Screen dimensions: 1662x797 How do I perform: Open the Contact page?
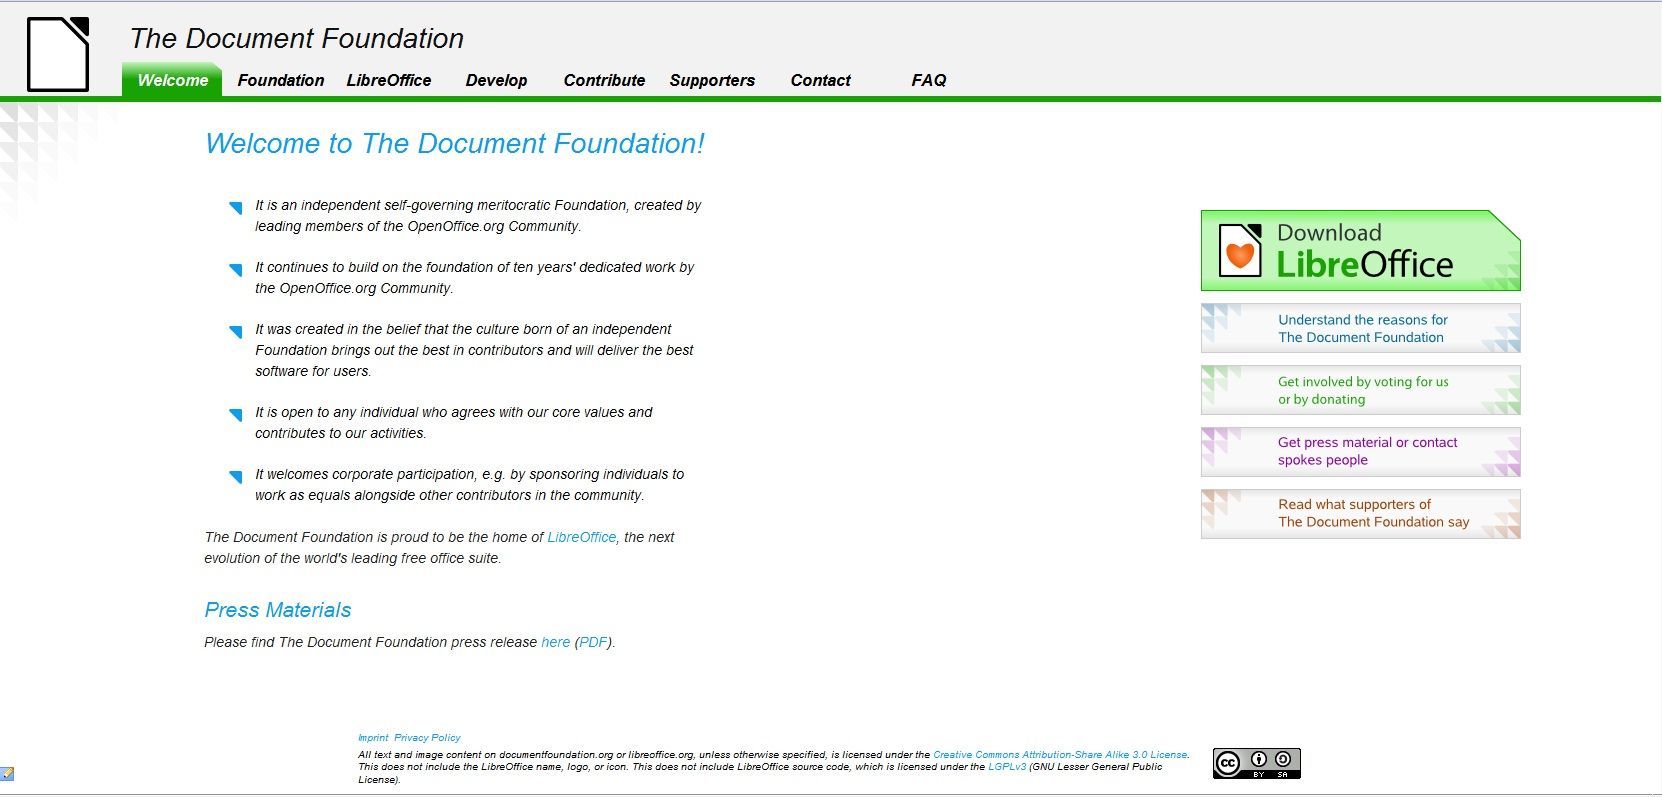(820, 80)
